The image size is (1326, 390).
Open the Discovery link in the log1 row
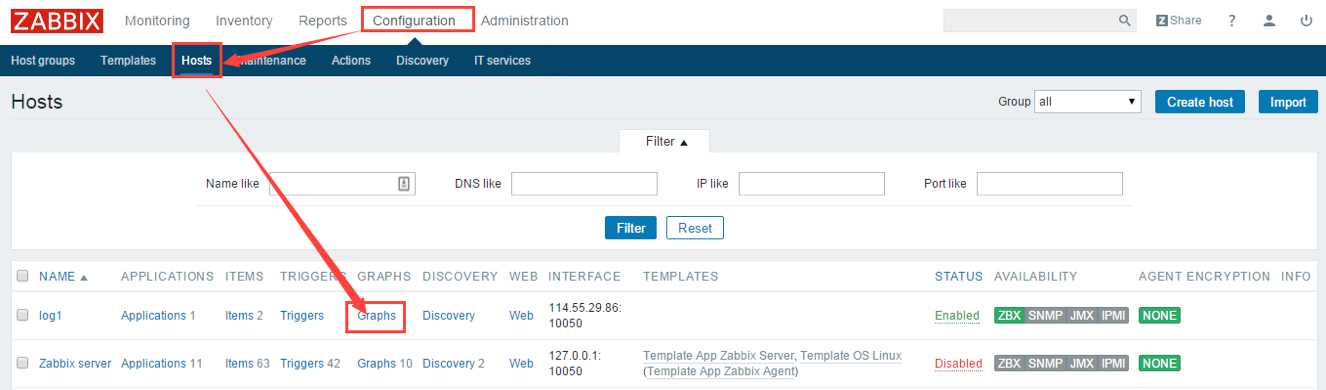coord(449,315)
